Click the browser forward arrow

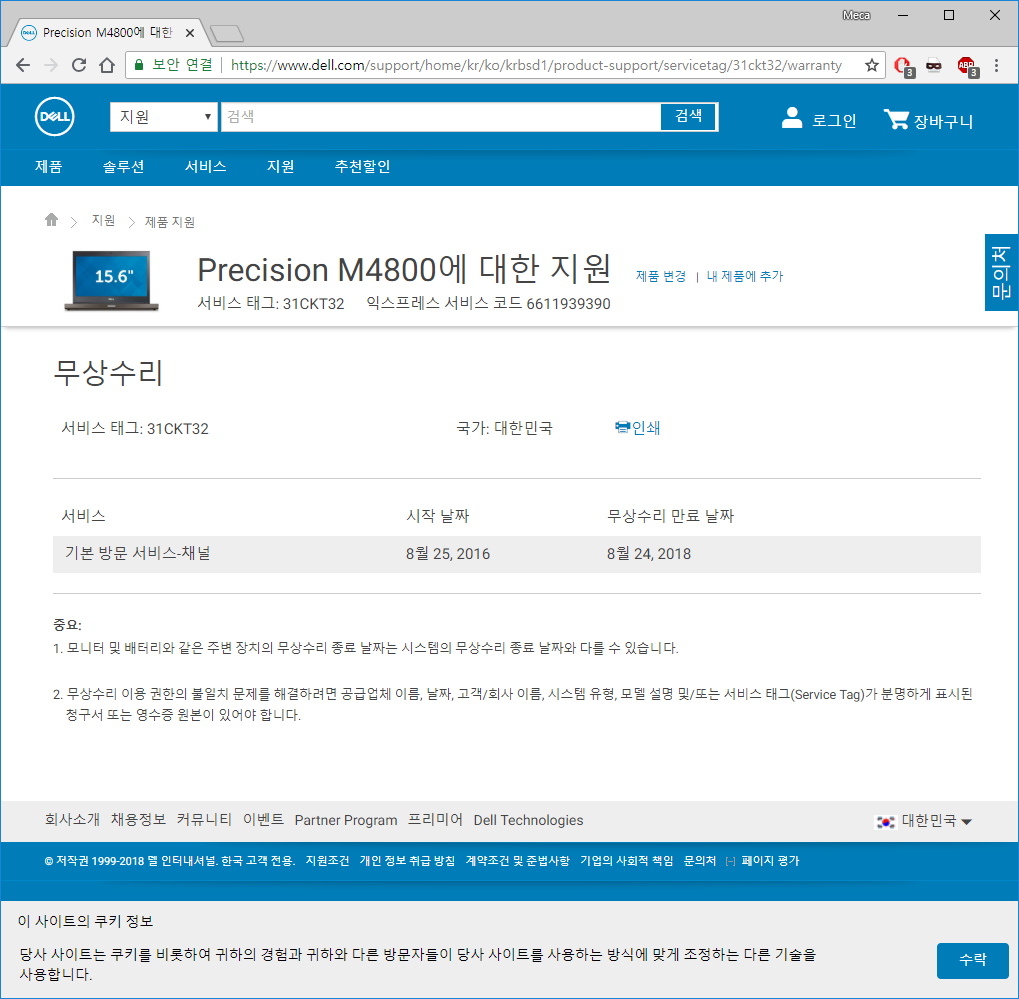(51, 65)
